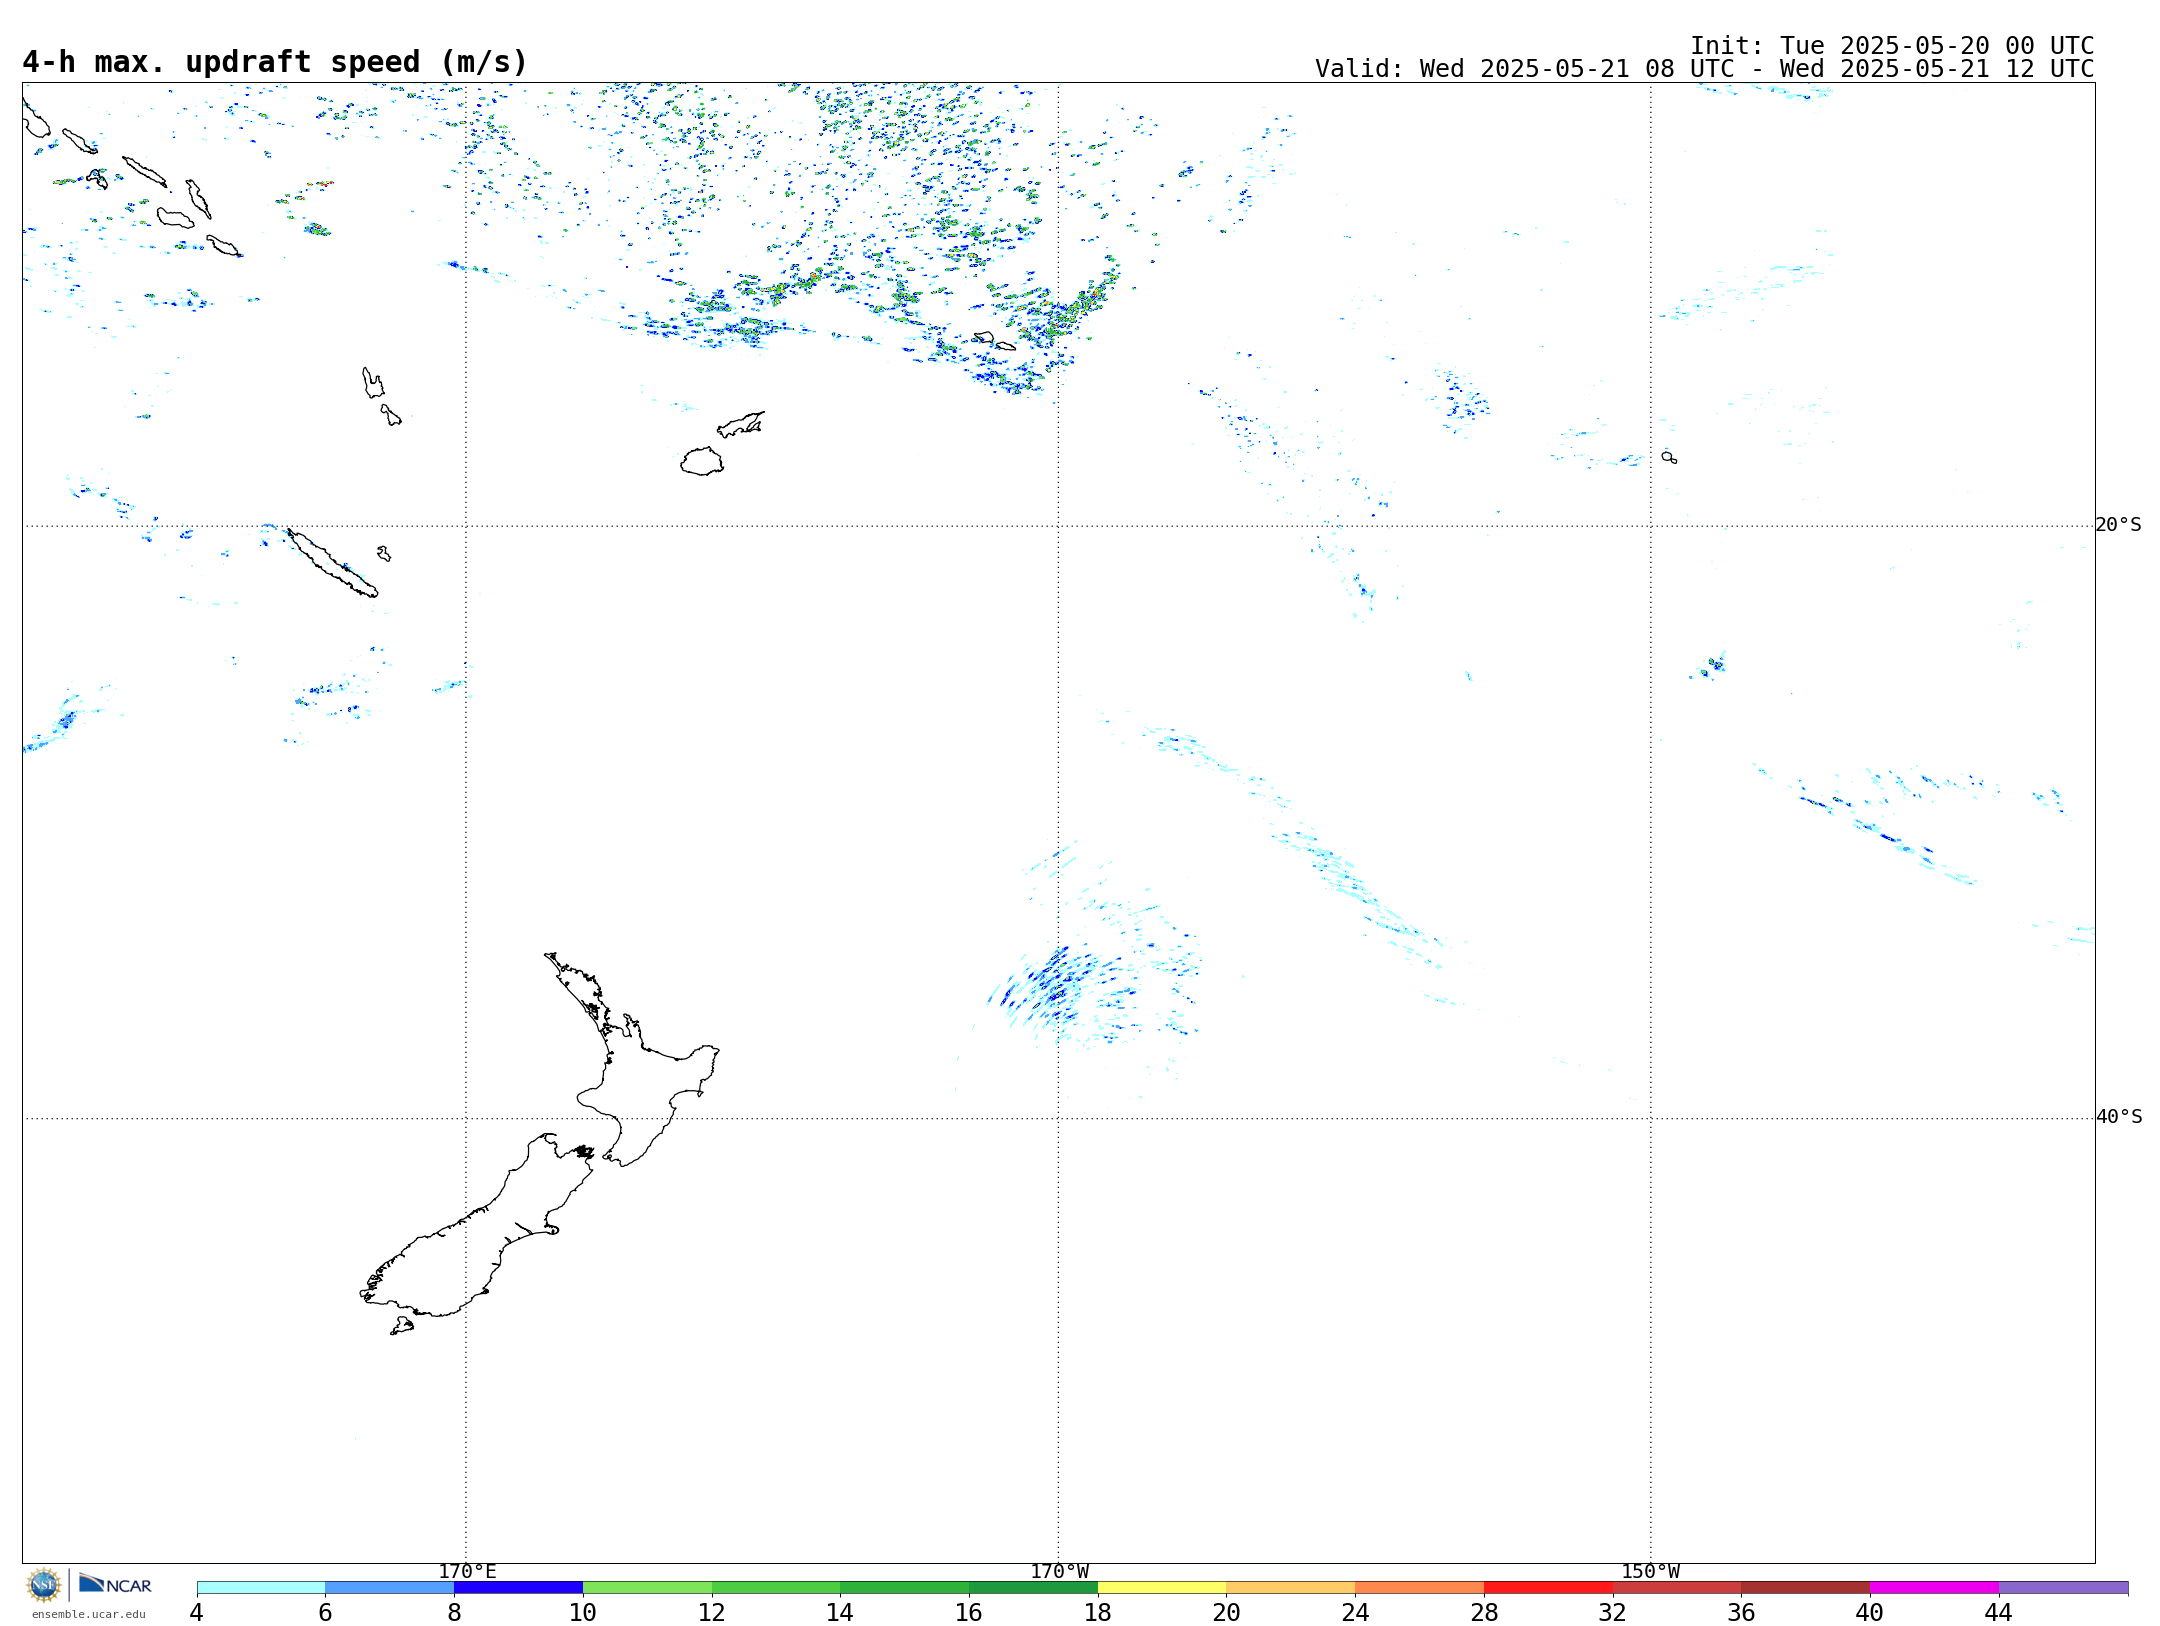Viewport: 2160px width, 1626px height.
Task: Select the bright red 28–32 color swatch
Action: (1548, 1587)
